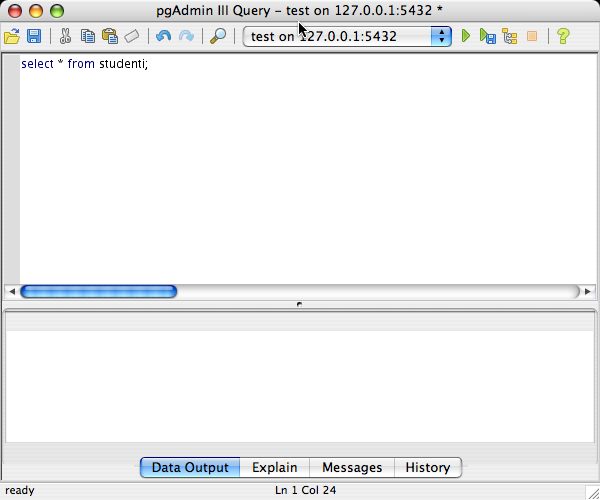
Task: Open Help with the question mark icon
Action: point(563,37)
